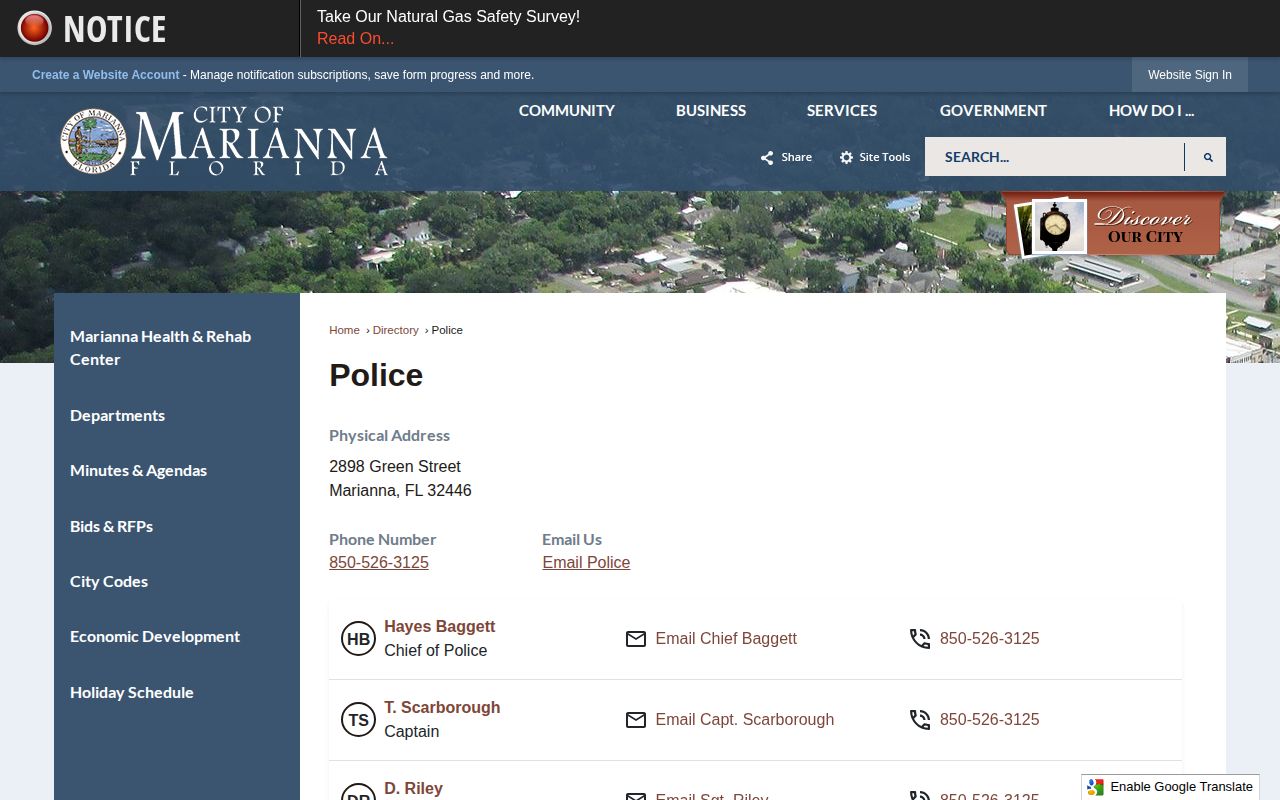Click the Website Sign In button
The image size is (1280, 800).
coord(1190,75)
